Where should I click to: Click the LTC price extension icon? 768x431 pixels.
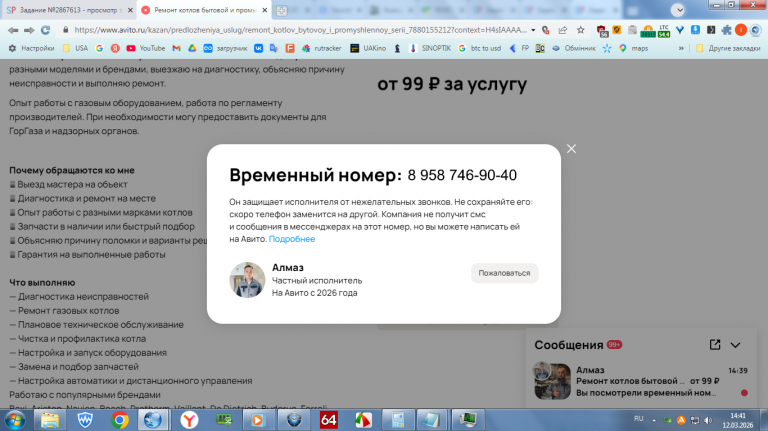point(664,31)
